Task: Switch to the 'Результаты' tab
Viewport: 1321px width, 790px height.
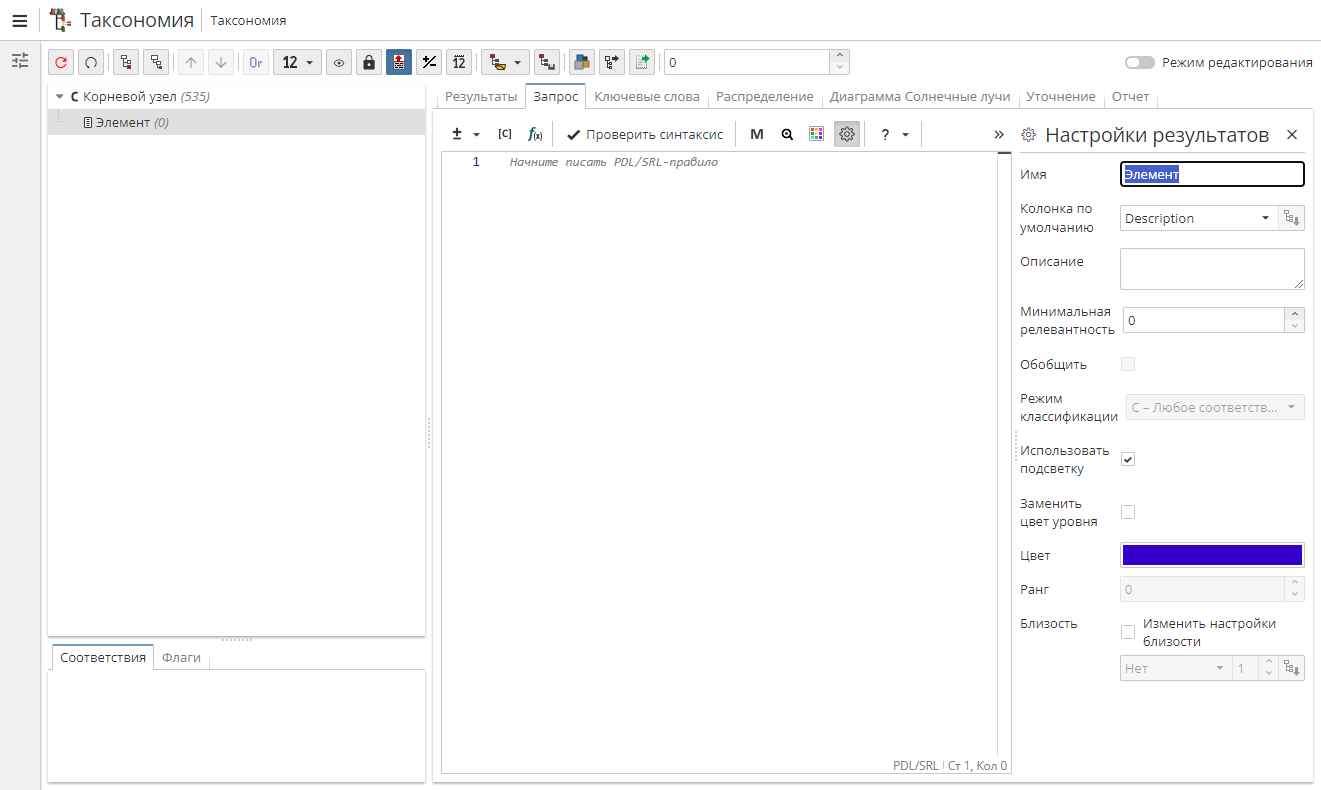Action: (481, 97)
